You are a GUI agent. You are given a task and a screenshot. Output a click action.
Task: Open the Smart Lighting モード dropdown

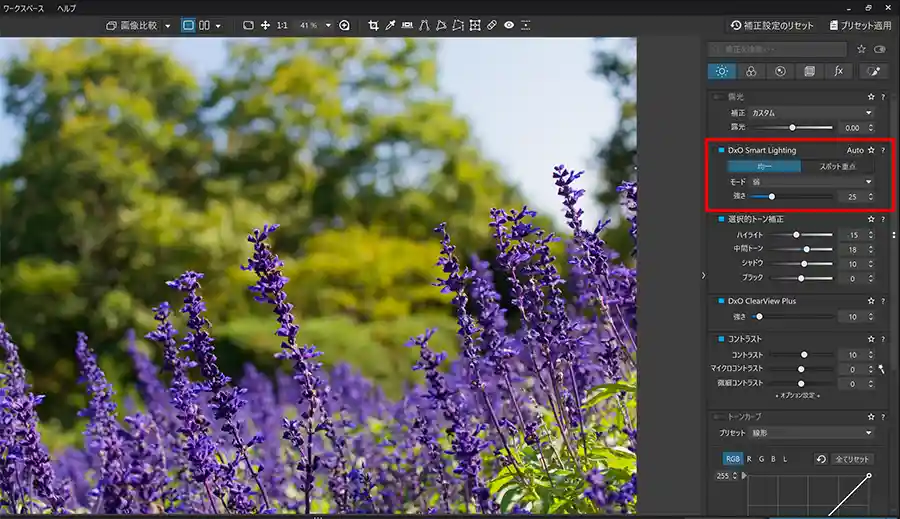tap(812, 182)
